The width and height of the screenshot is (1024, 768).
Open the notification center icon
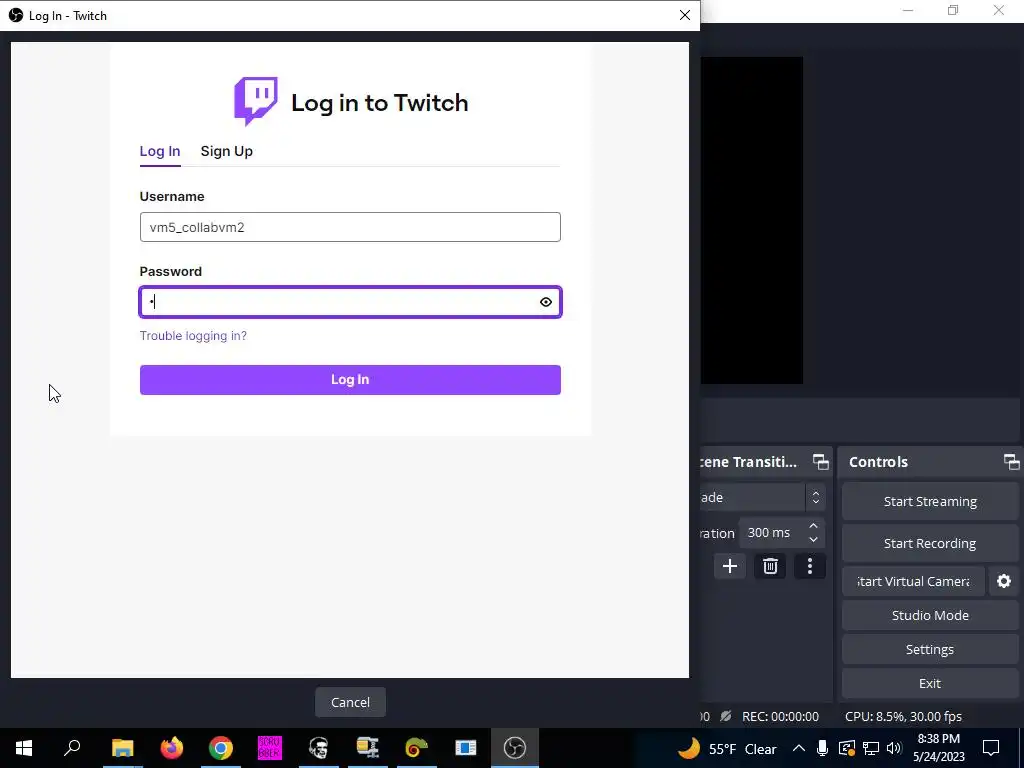[991, 748]
